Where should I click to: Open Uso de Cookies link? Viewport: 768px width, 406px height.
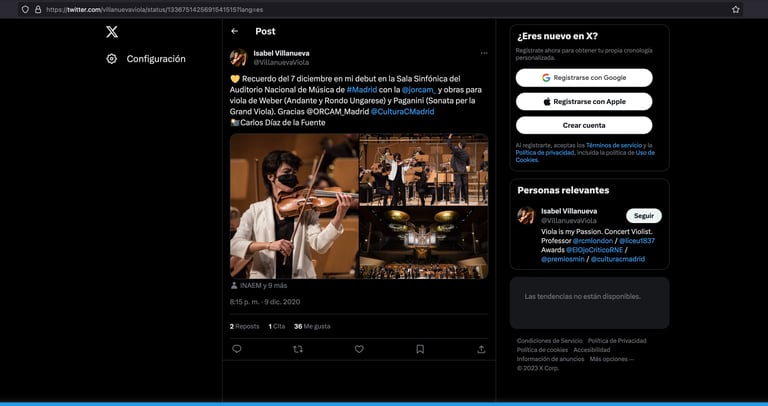pos(585,156)
